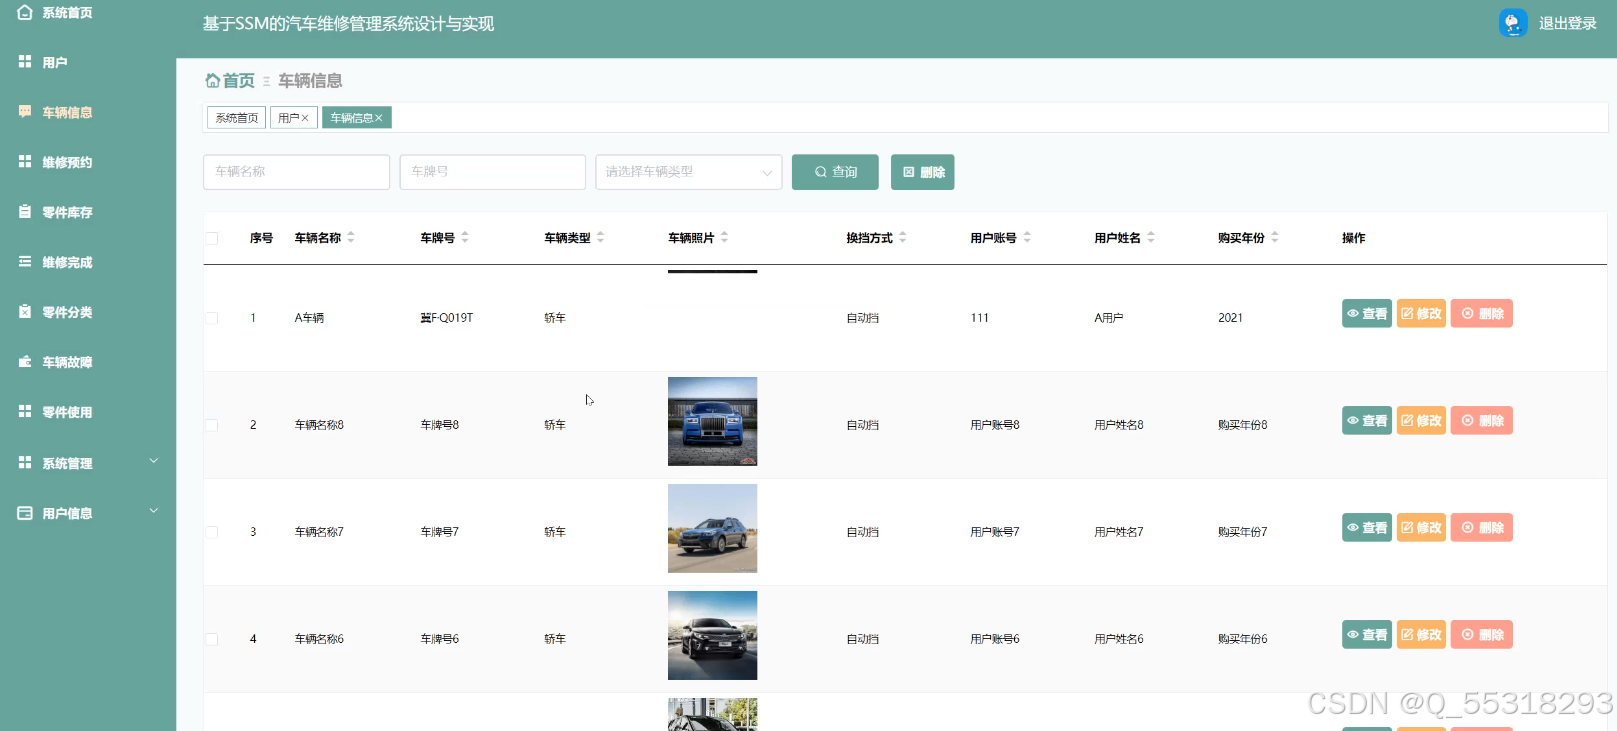Click the user avatar icon near 退出登录
The width and height of the screenshot is (1617, 731).
[1513, 23]
